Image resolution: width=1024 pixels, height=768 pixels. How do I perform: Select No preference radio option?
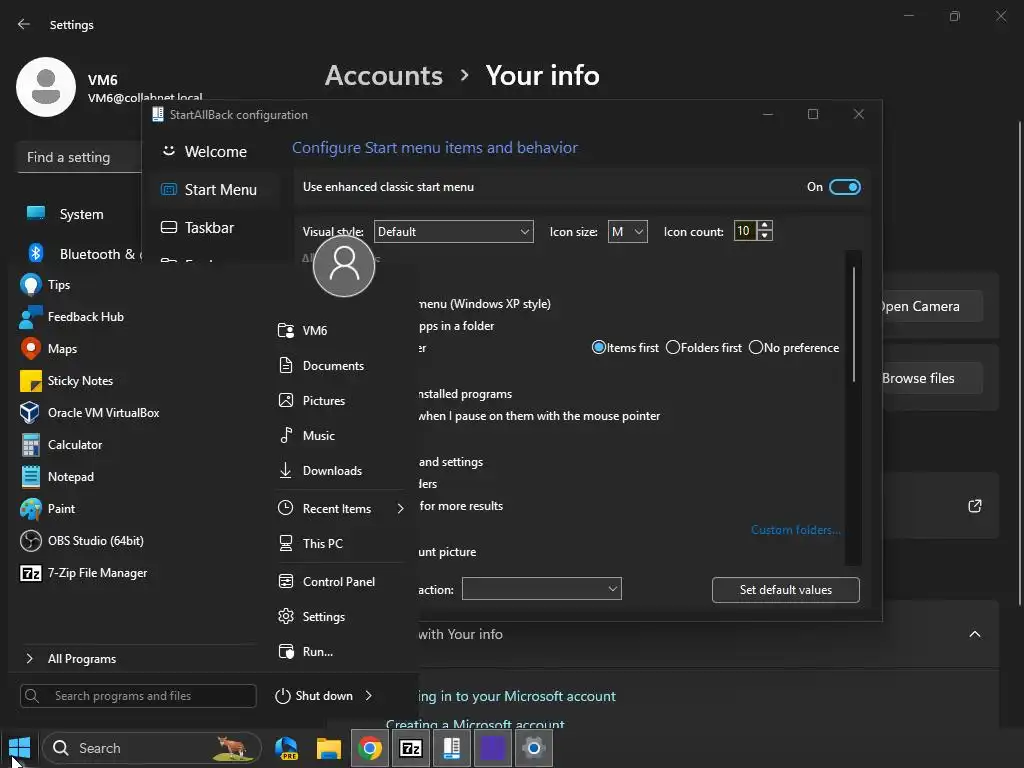tap(794, 347)
